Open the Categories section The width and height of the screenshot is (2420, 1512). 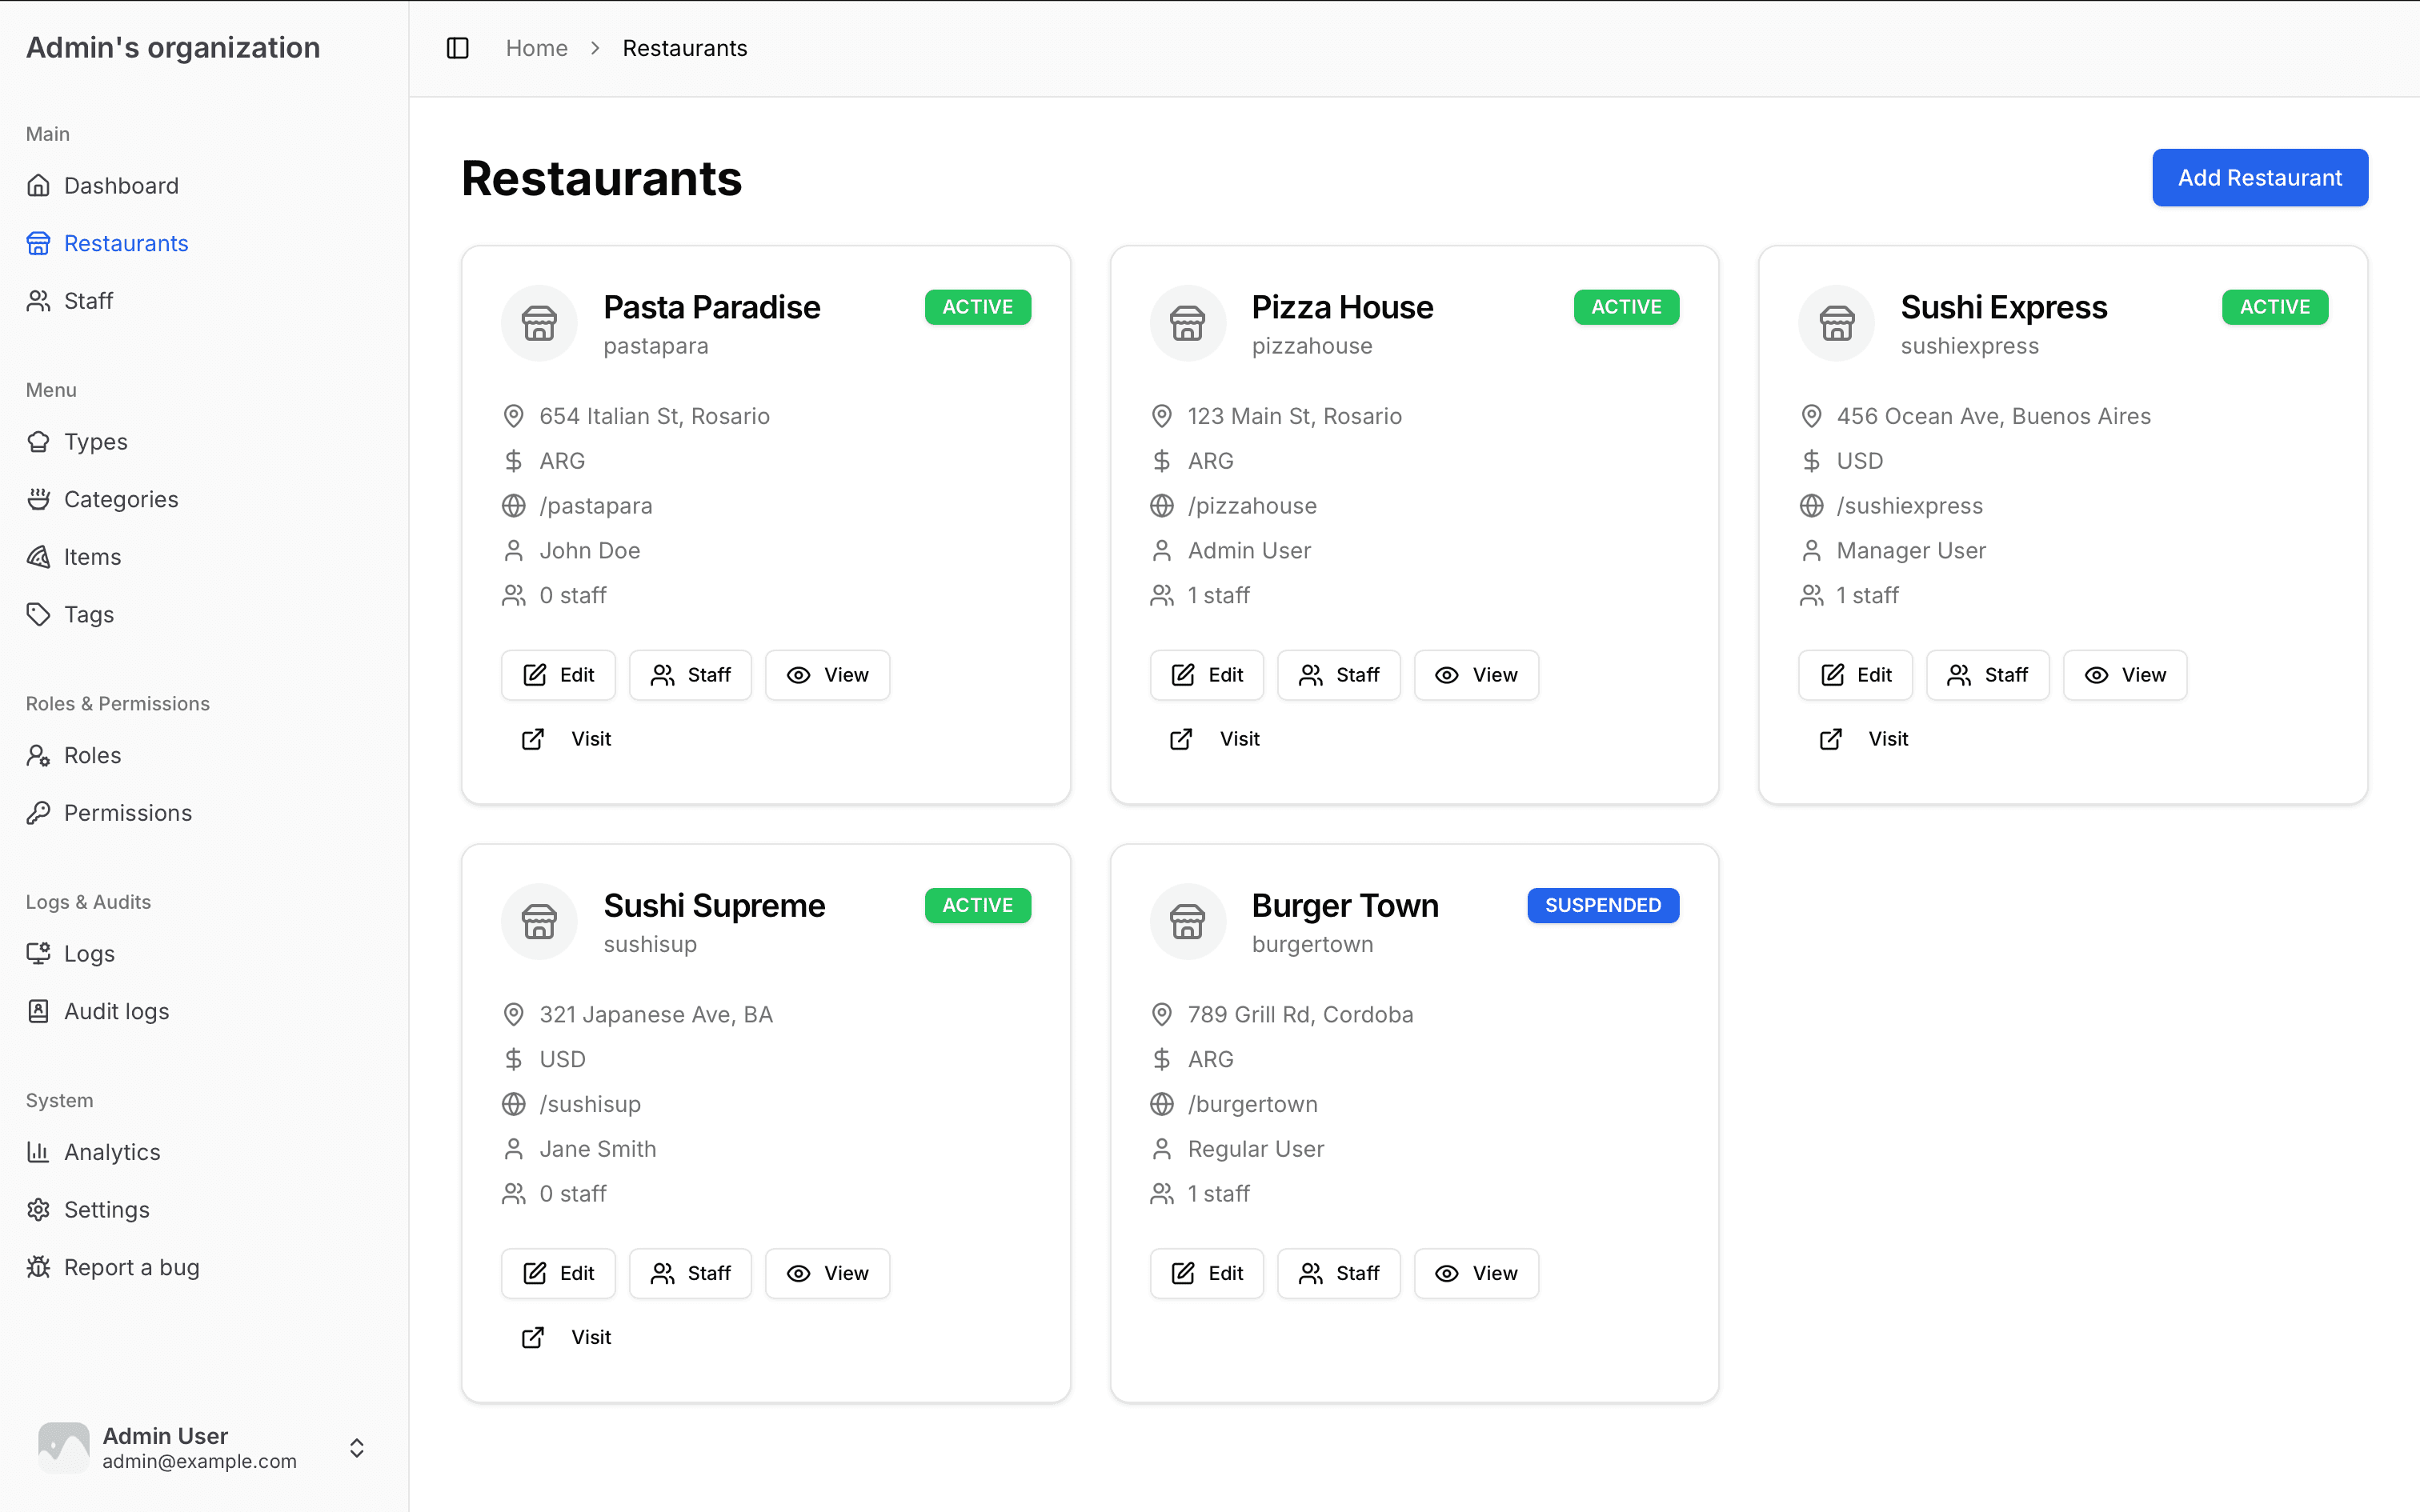[120, 499]
